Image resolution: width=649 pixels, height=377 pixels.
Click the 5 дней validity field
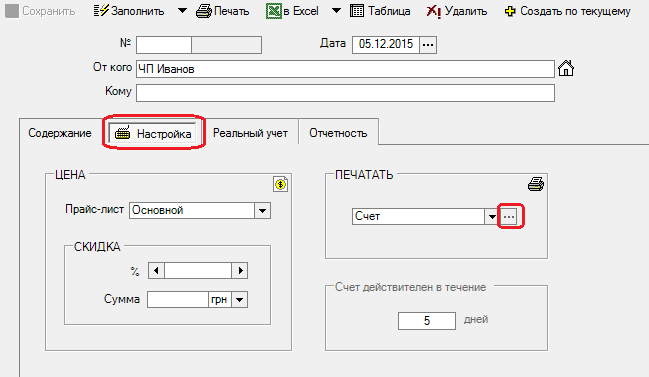point(427,321)
